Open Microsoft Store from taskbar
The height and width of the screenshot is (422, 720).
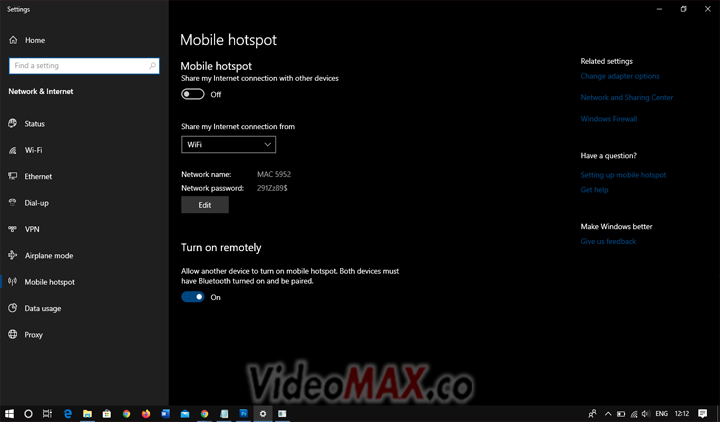click(x=107, y=414)
